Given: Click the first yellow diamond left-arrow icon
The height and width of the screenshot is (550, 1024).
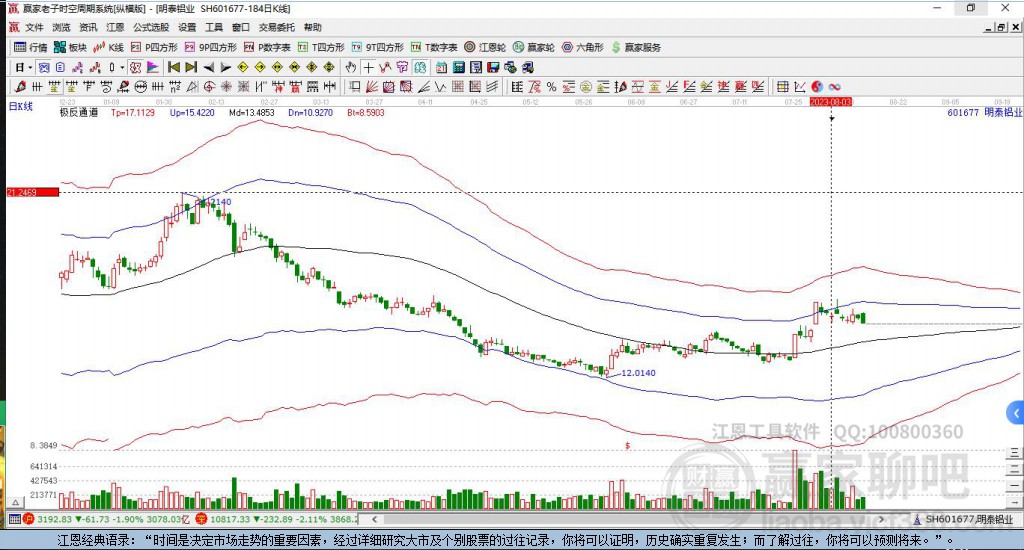Looking at the screenshot, I should tap(242, 67).
